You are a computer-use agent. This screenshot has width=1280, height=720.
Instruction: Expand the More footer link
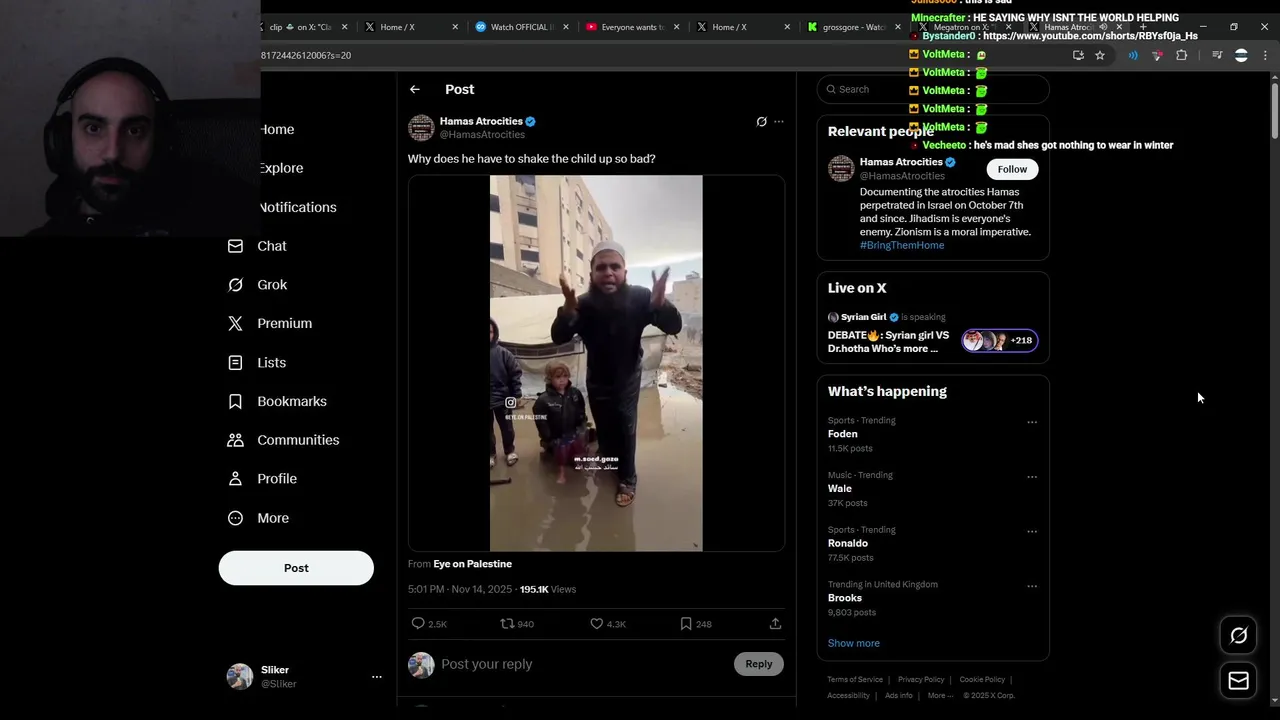[940, 696]
